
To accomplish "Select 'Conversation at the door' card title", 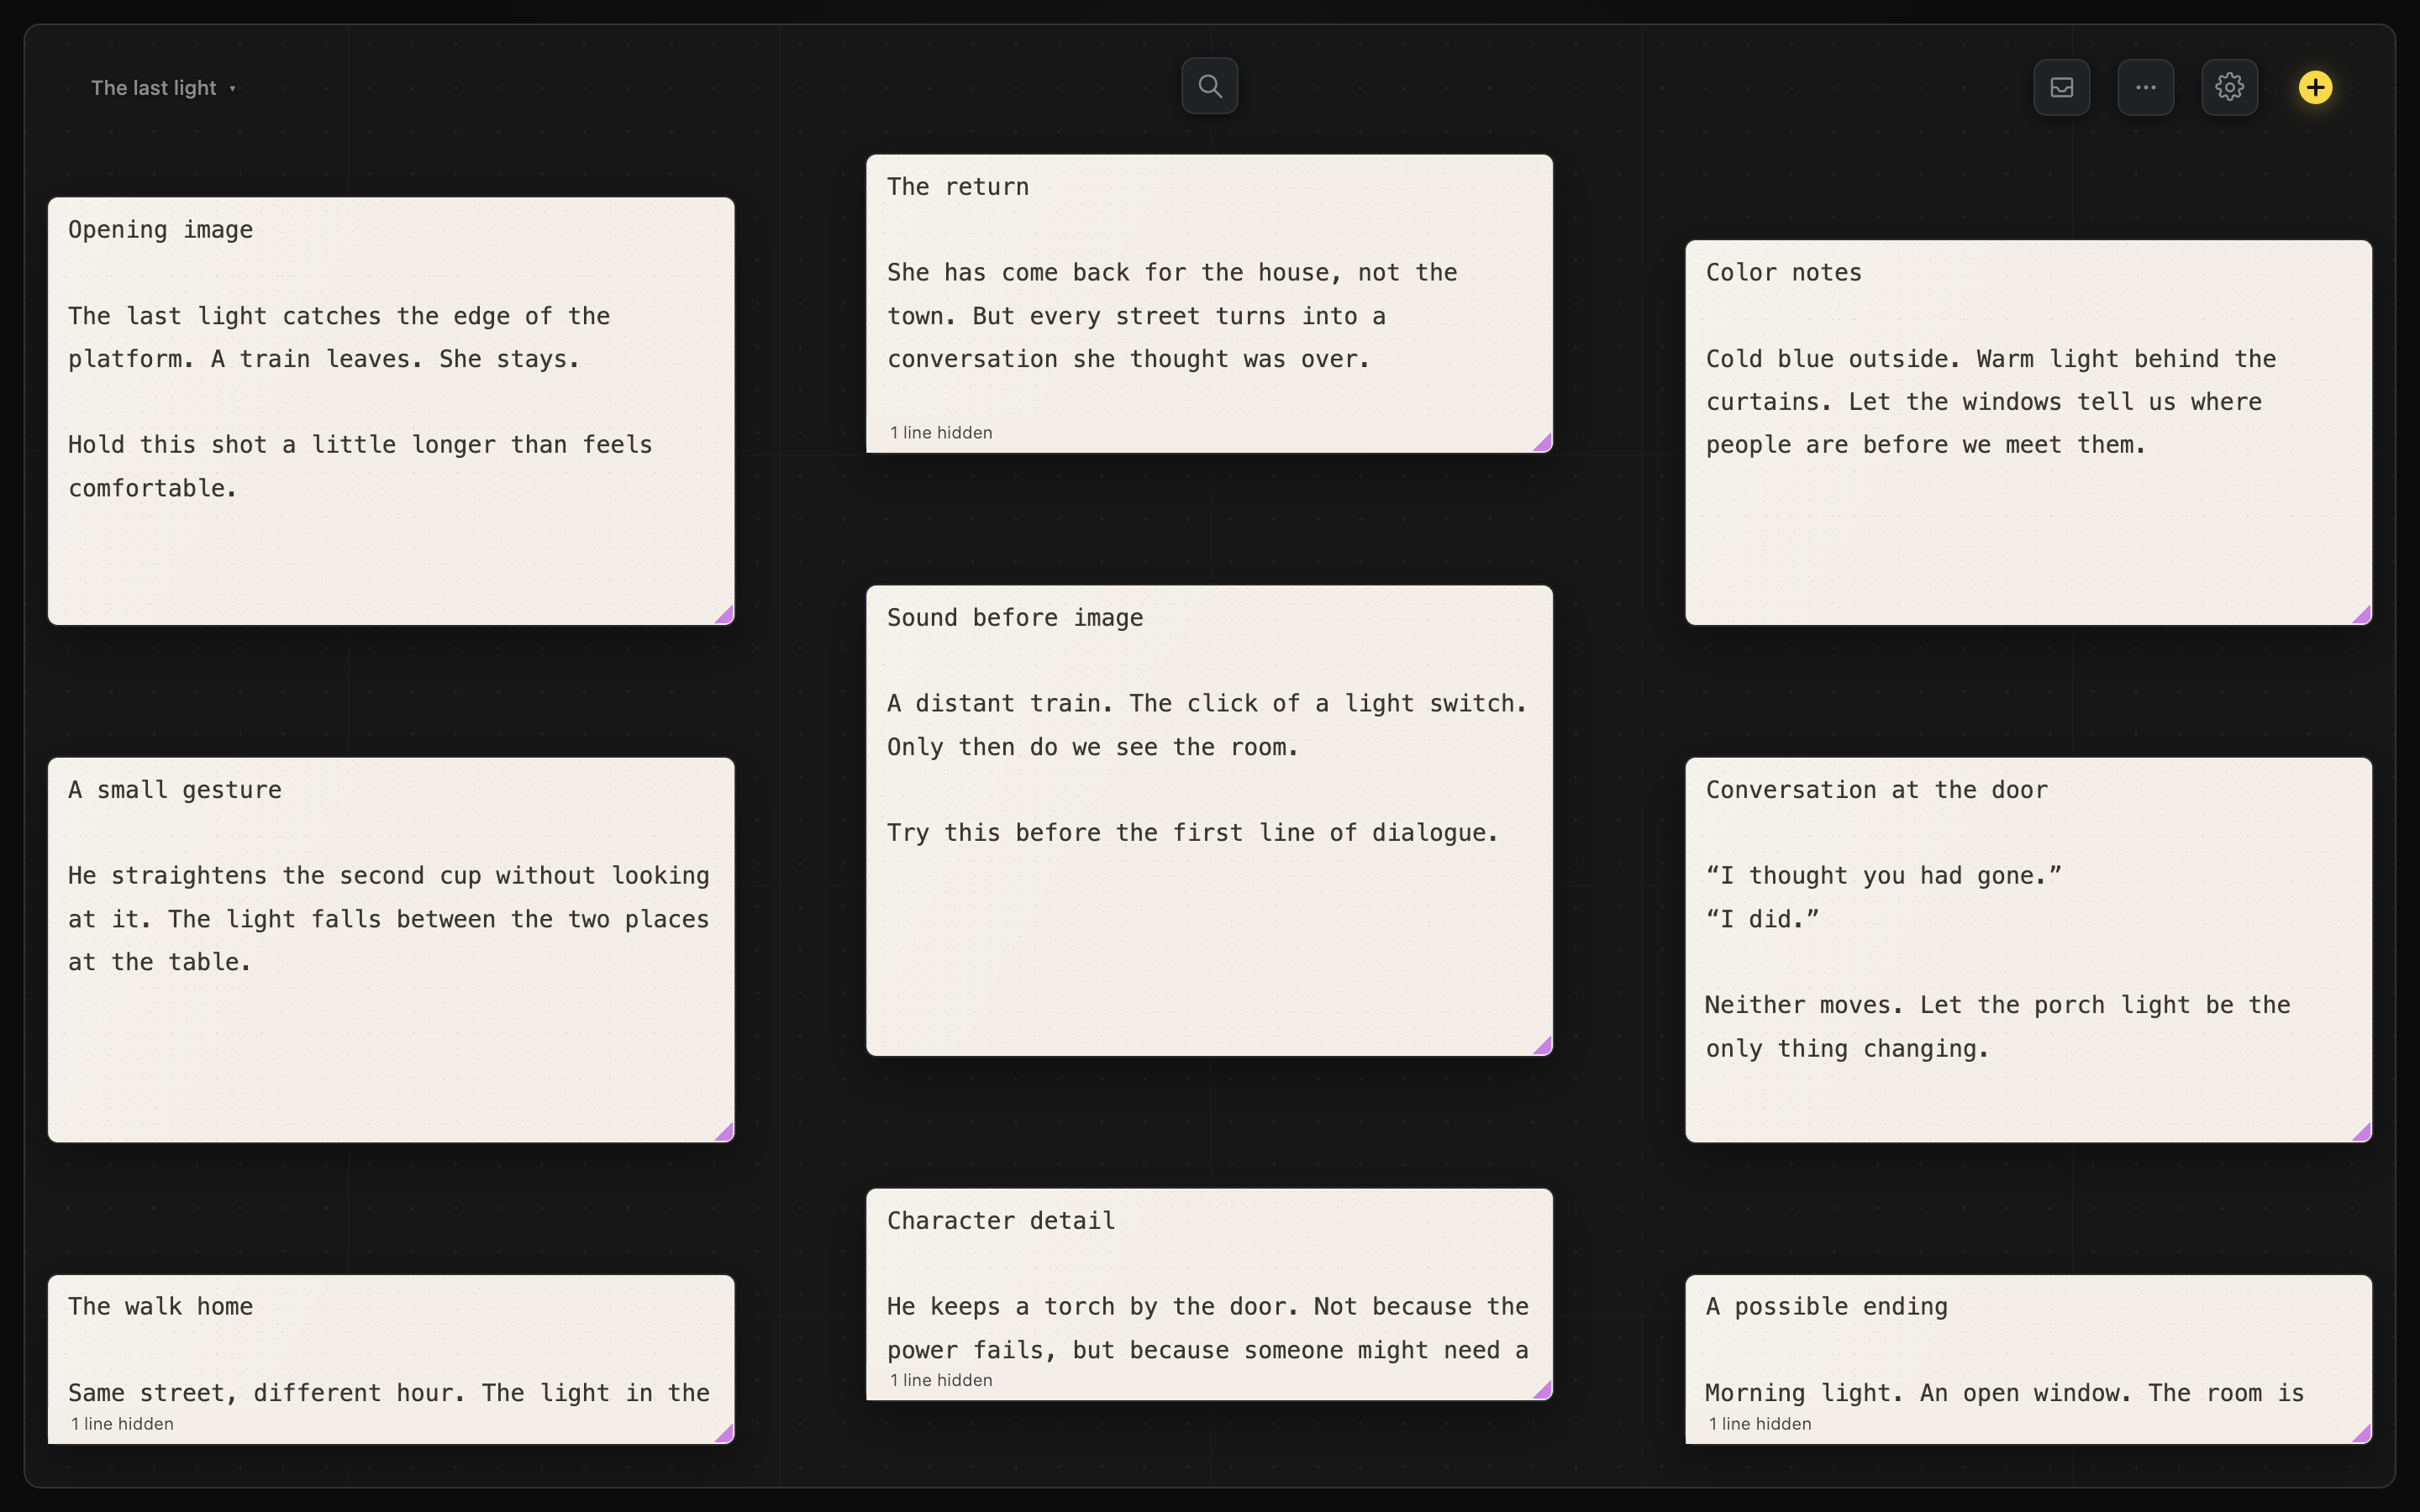I will click(1876, 790).
